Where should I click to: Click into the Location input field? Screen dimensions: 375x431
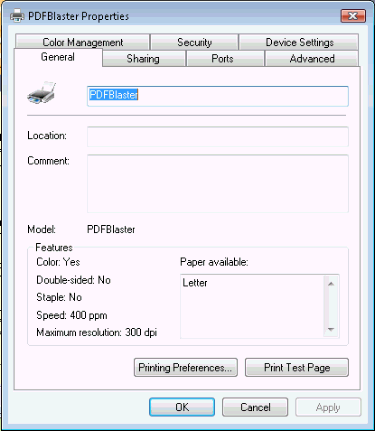tap(218, 136)
